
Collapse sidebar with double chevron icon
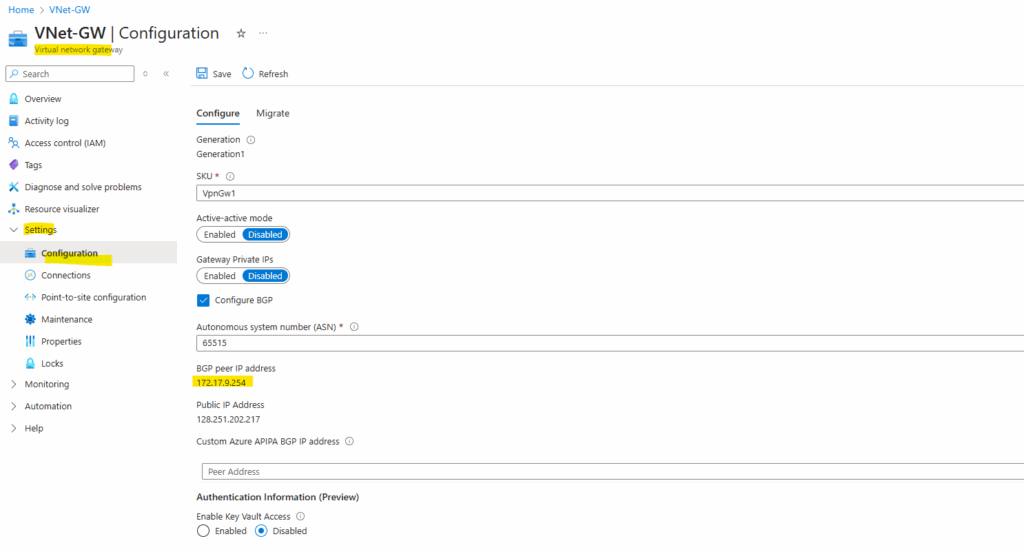point(166,74)
